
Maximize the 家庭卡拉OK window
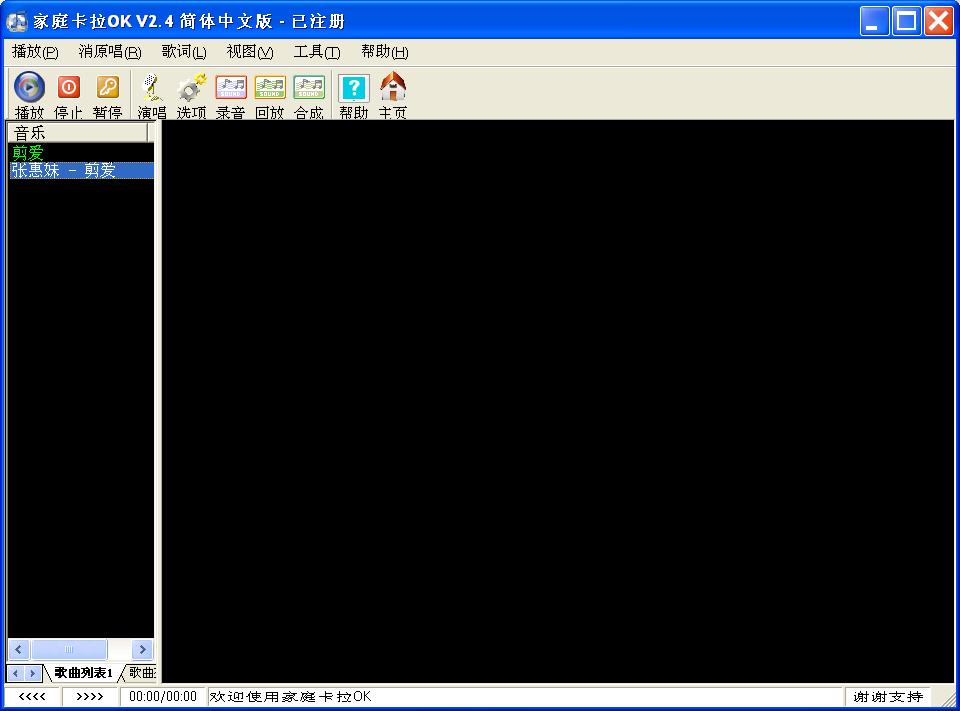[907, 21]
